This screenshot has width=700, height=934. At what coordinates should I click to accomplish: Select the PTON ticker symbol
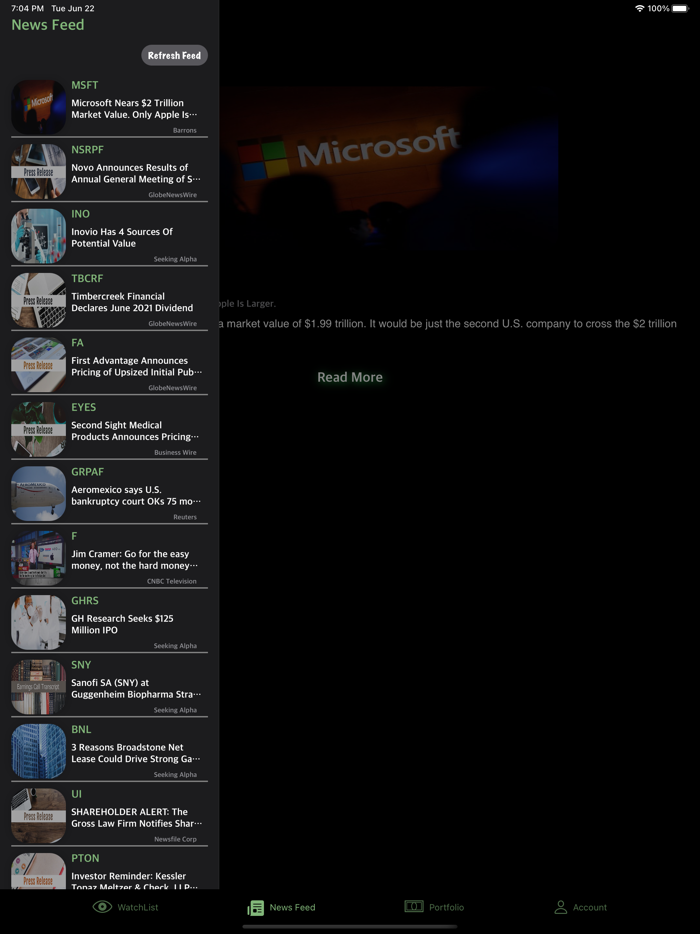tap(85, 858)
